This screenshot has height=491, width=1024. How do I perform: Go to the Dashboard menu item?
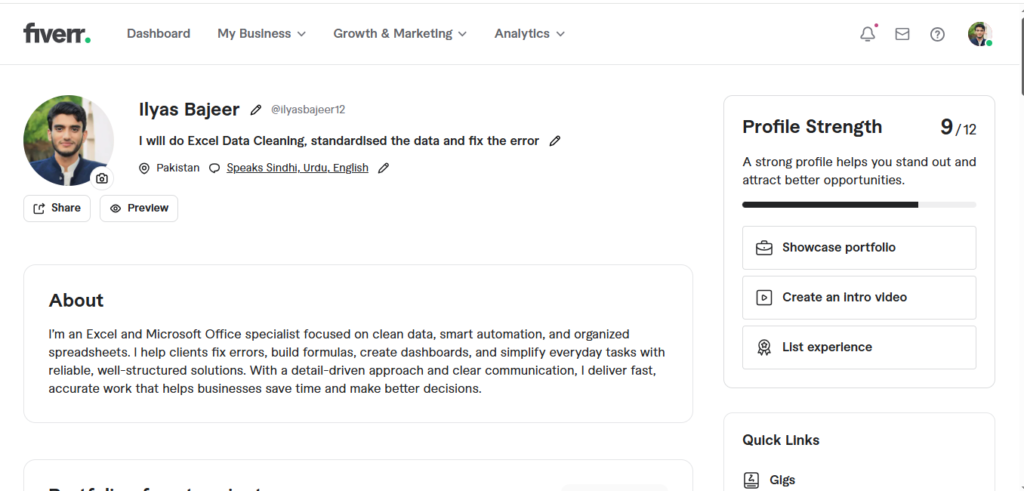pyautogui.click(x=158, y=34)
